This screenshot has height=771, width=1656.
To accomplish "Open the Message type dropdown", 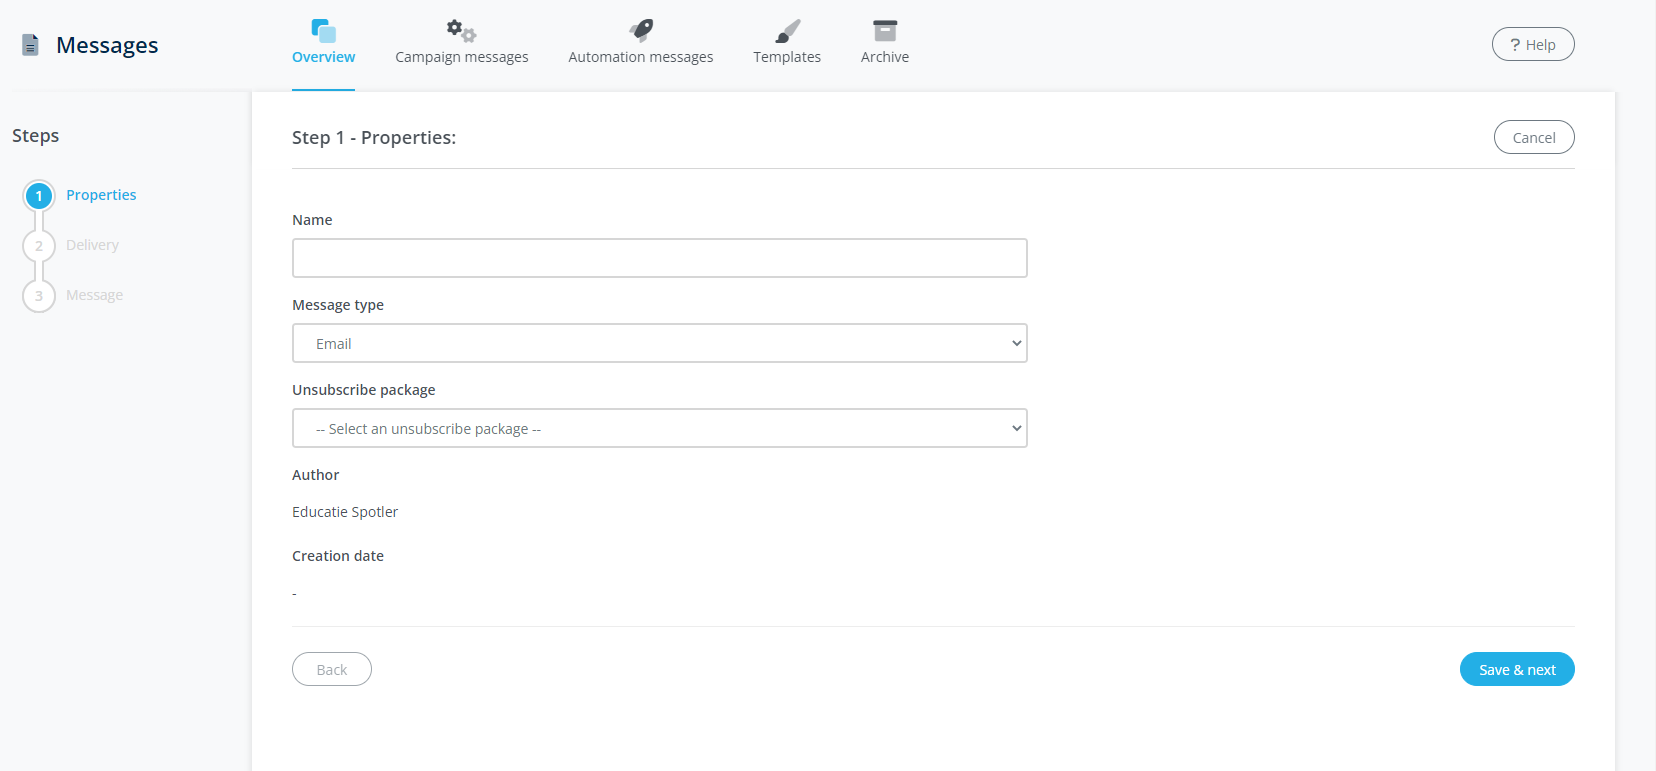I will [x=659, y=343].
